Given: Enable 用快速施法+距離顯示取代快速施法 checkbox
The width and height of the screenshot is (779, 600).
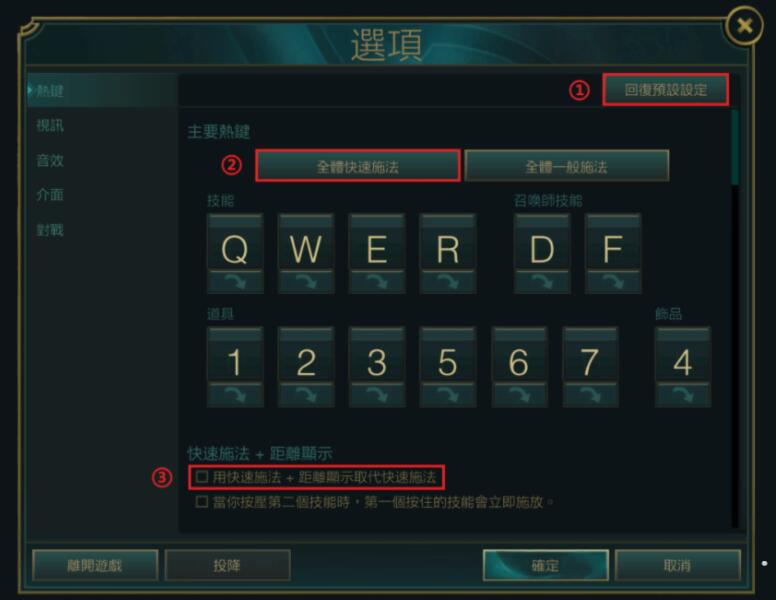Looking at the screenshot, I should [x=202, y=477].
